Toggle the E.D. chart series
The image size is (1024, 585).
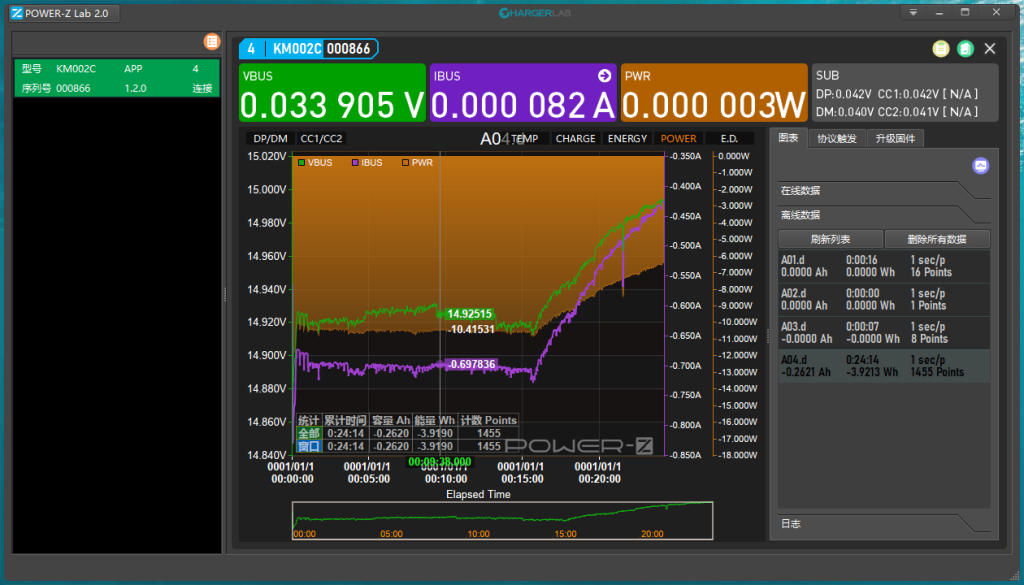729,138
